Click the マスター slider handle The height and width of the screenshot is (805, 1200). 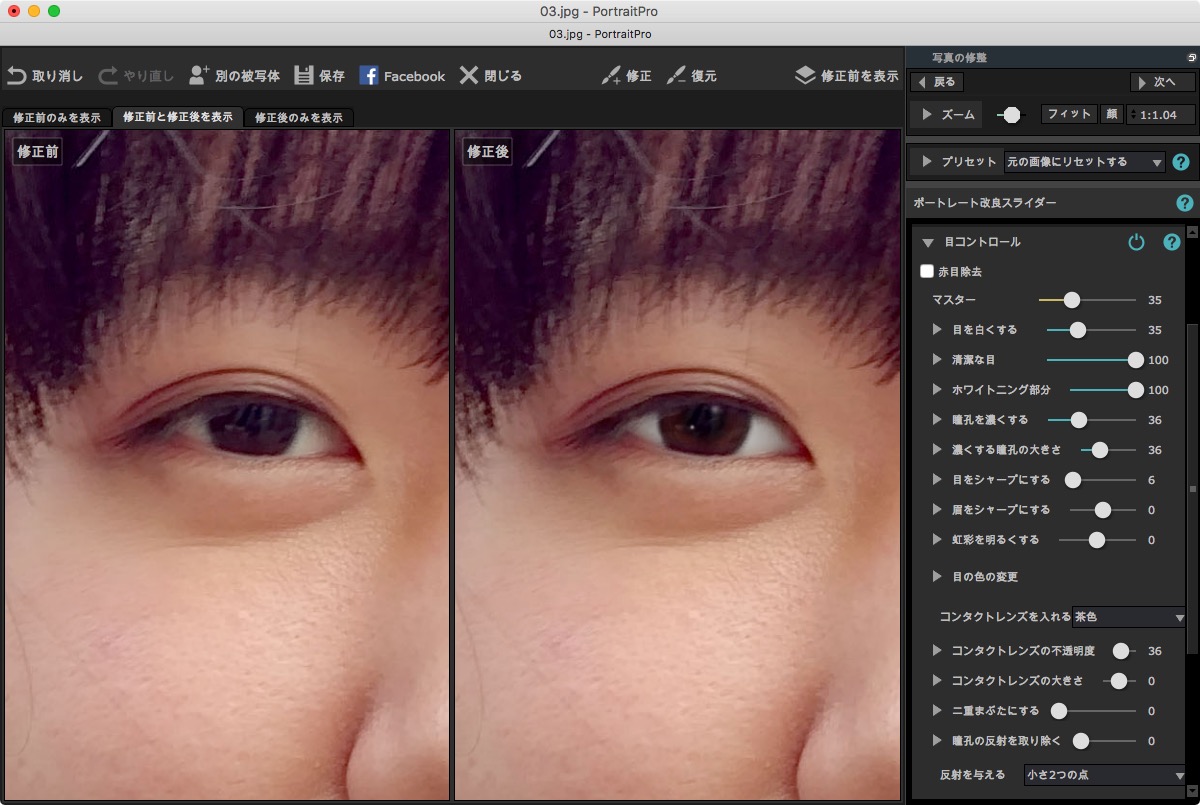point(1072,299)
